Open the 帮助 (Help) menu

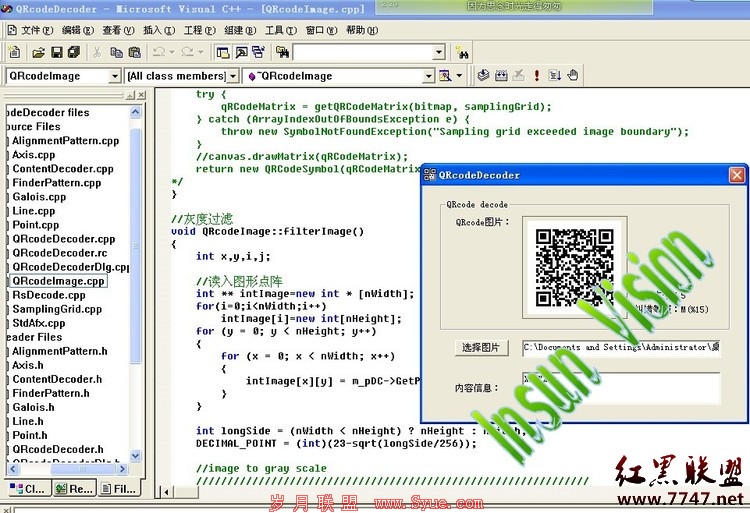(362, 30)
